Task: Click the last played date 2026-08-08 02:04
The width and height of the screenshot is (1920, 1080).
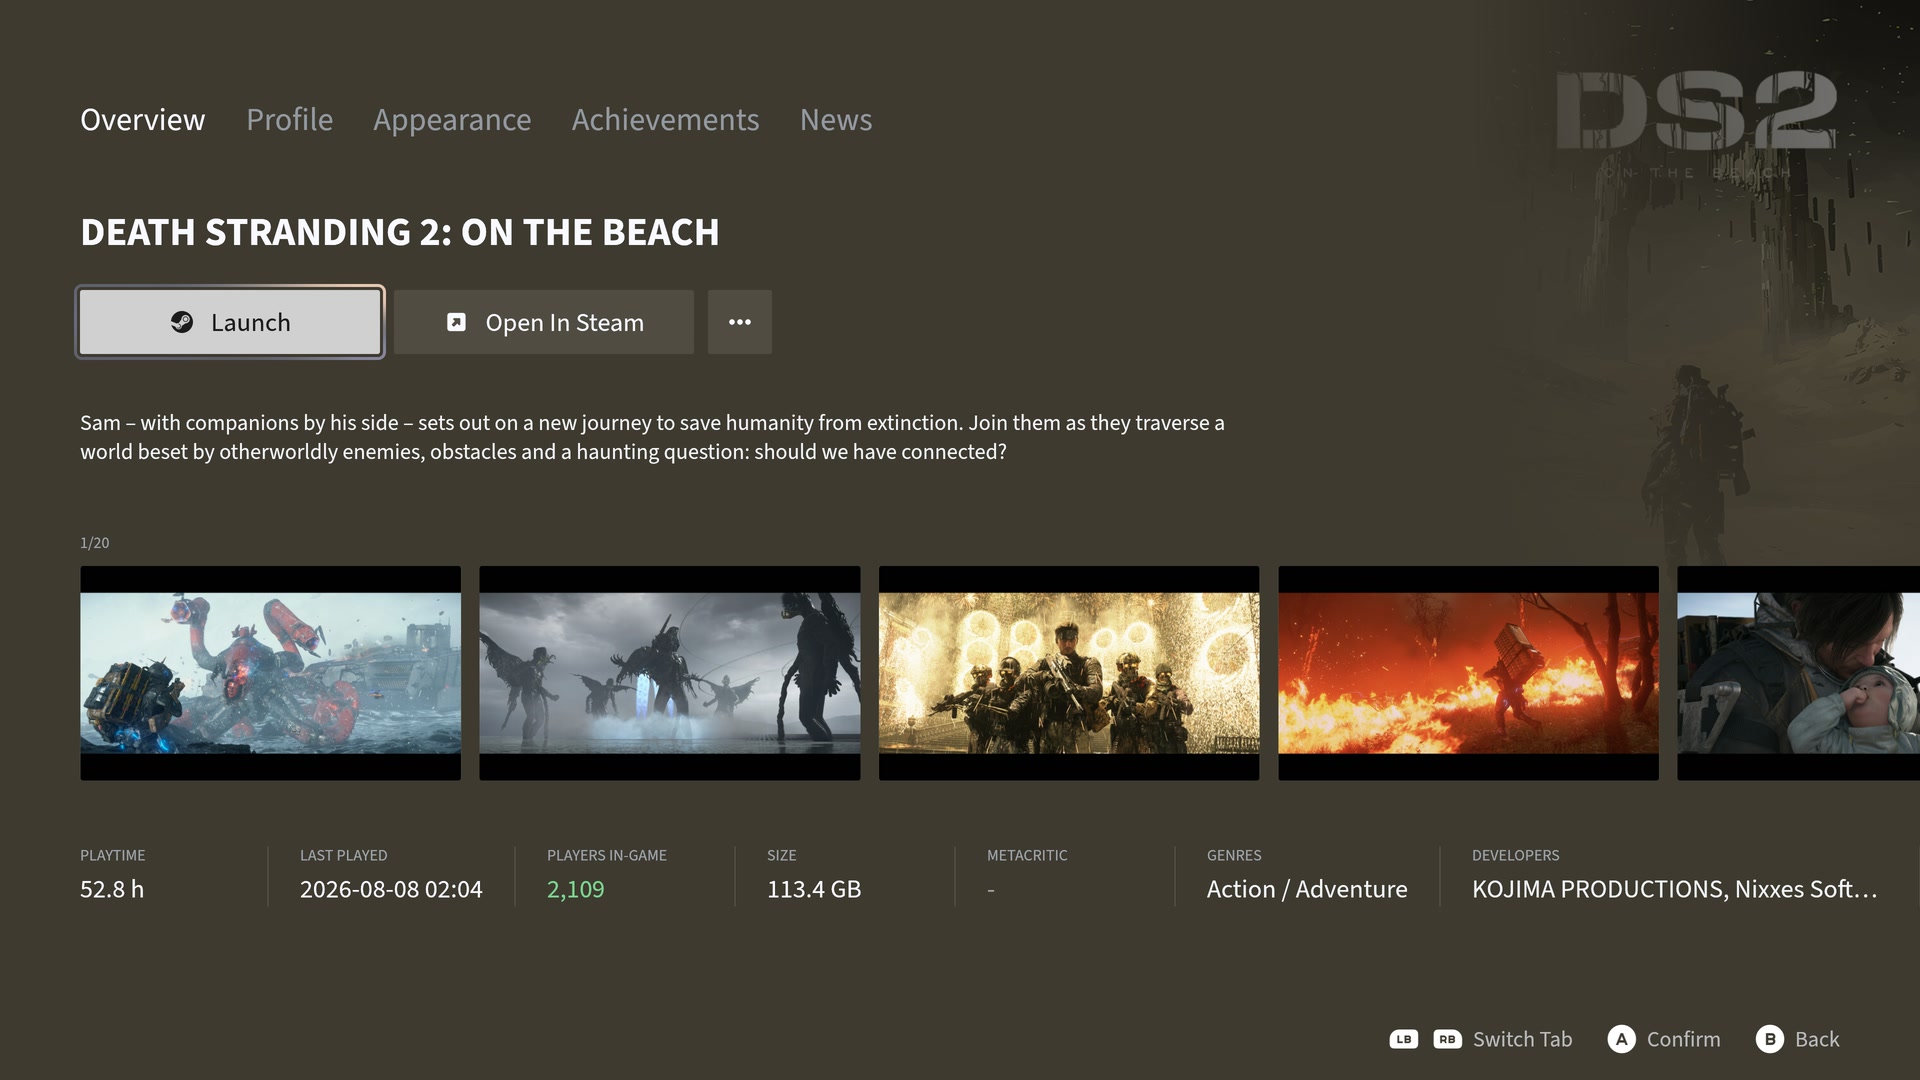Action: 391,889
